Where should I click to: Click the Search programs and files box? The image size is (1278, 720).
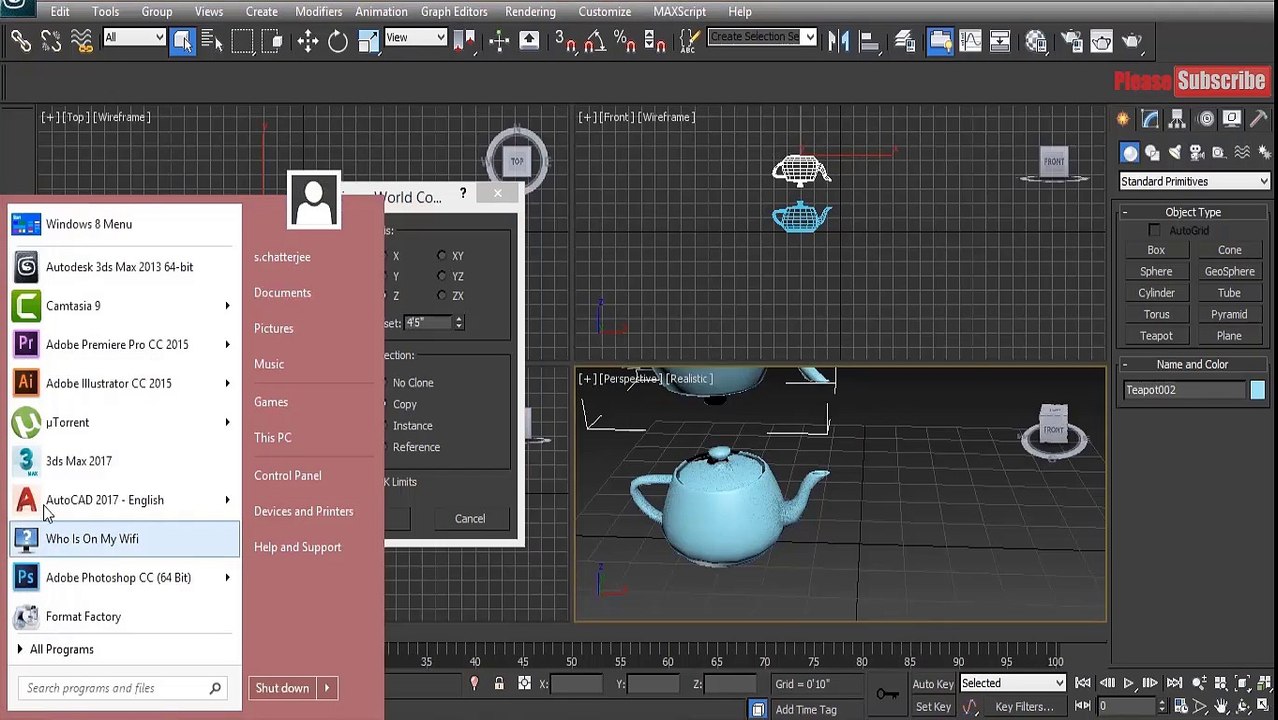(124, 688)
